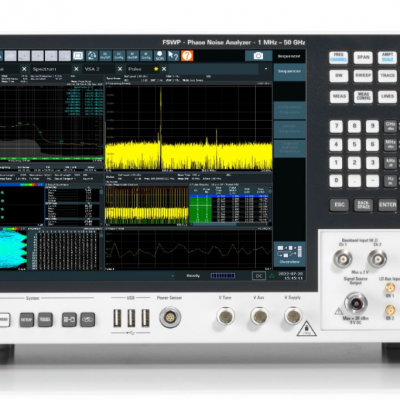Viewport: 400px width, 400px height.
Task: Push the SETUP system key
Action: (x=27, y=320)
